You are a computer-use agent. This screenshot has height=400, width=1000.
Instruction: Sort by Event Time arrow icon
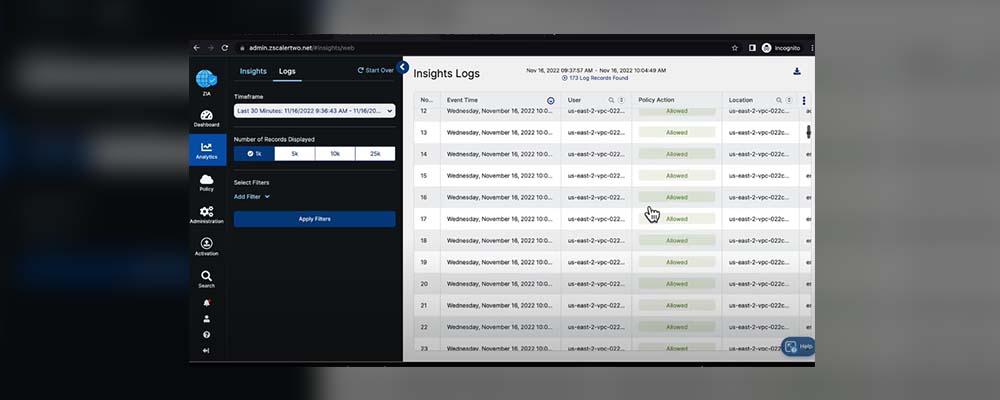coord(550,101)
